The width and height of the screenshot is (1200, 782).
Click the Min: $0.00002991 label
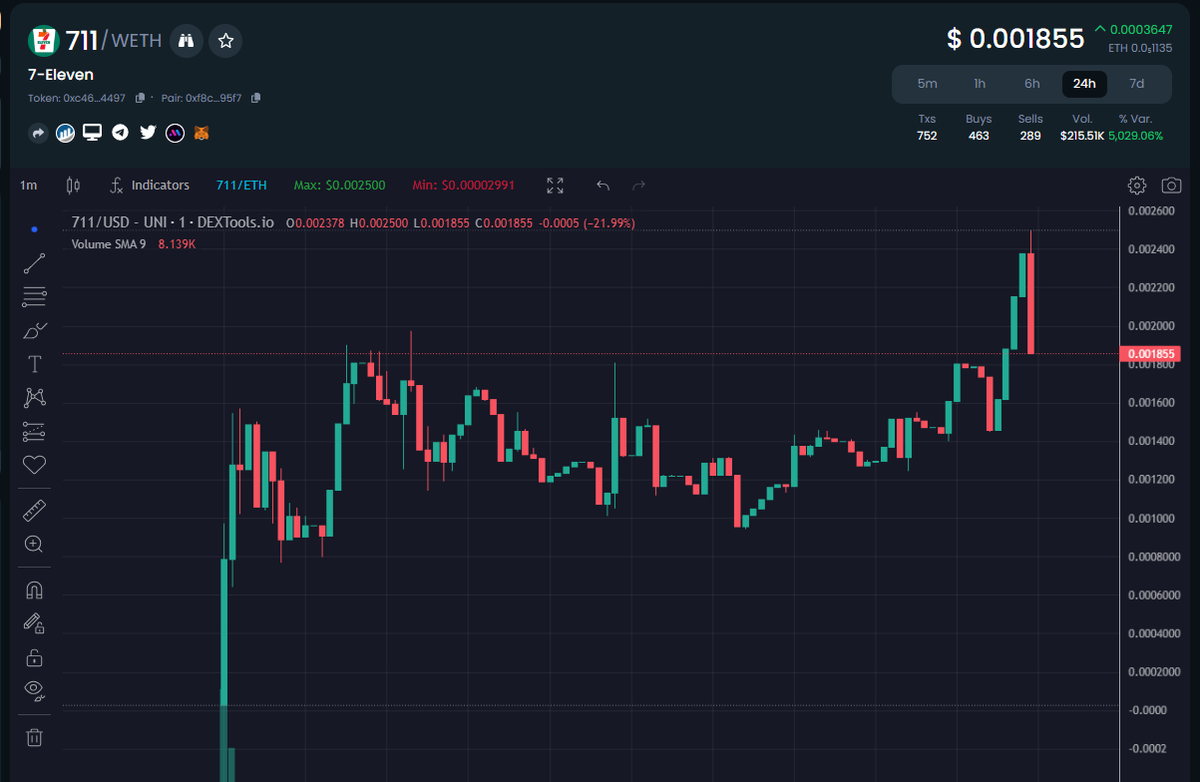point(464,185)
